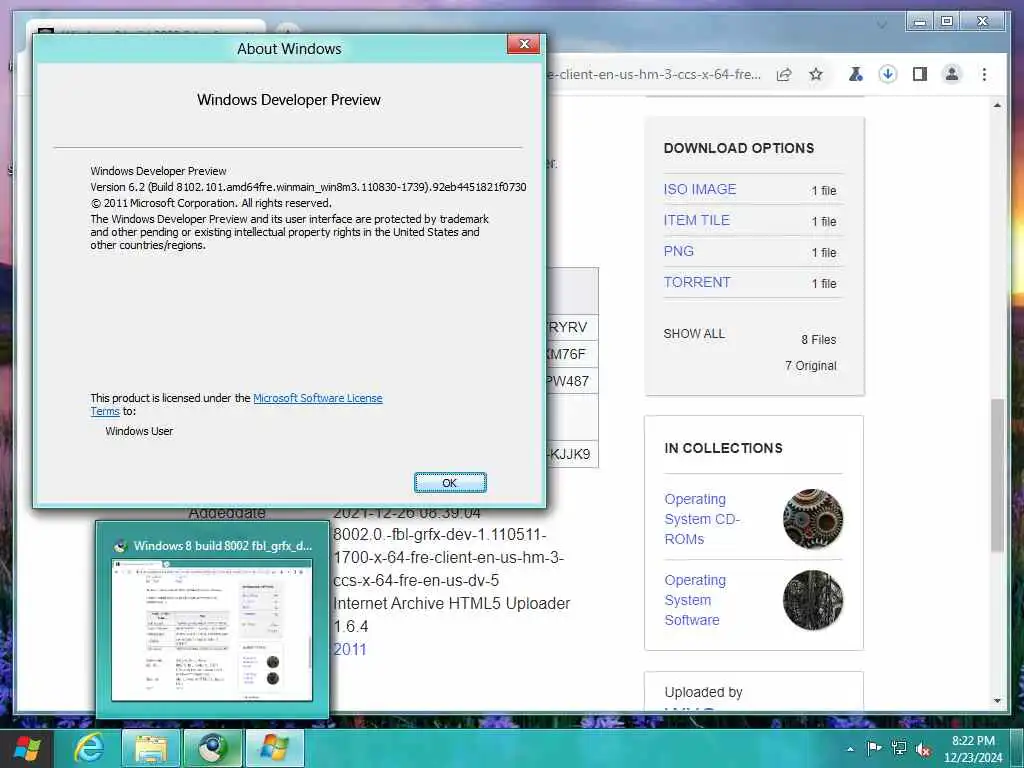Click the tab search chevron in browser
Viewport: 1024px width, 768px height.
[x=882, y=24]
